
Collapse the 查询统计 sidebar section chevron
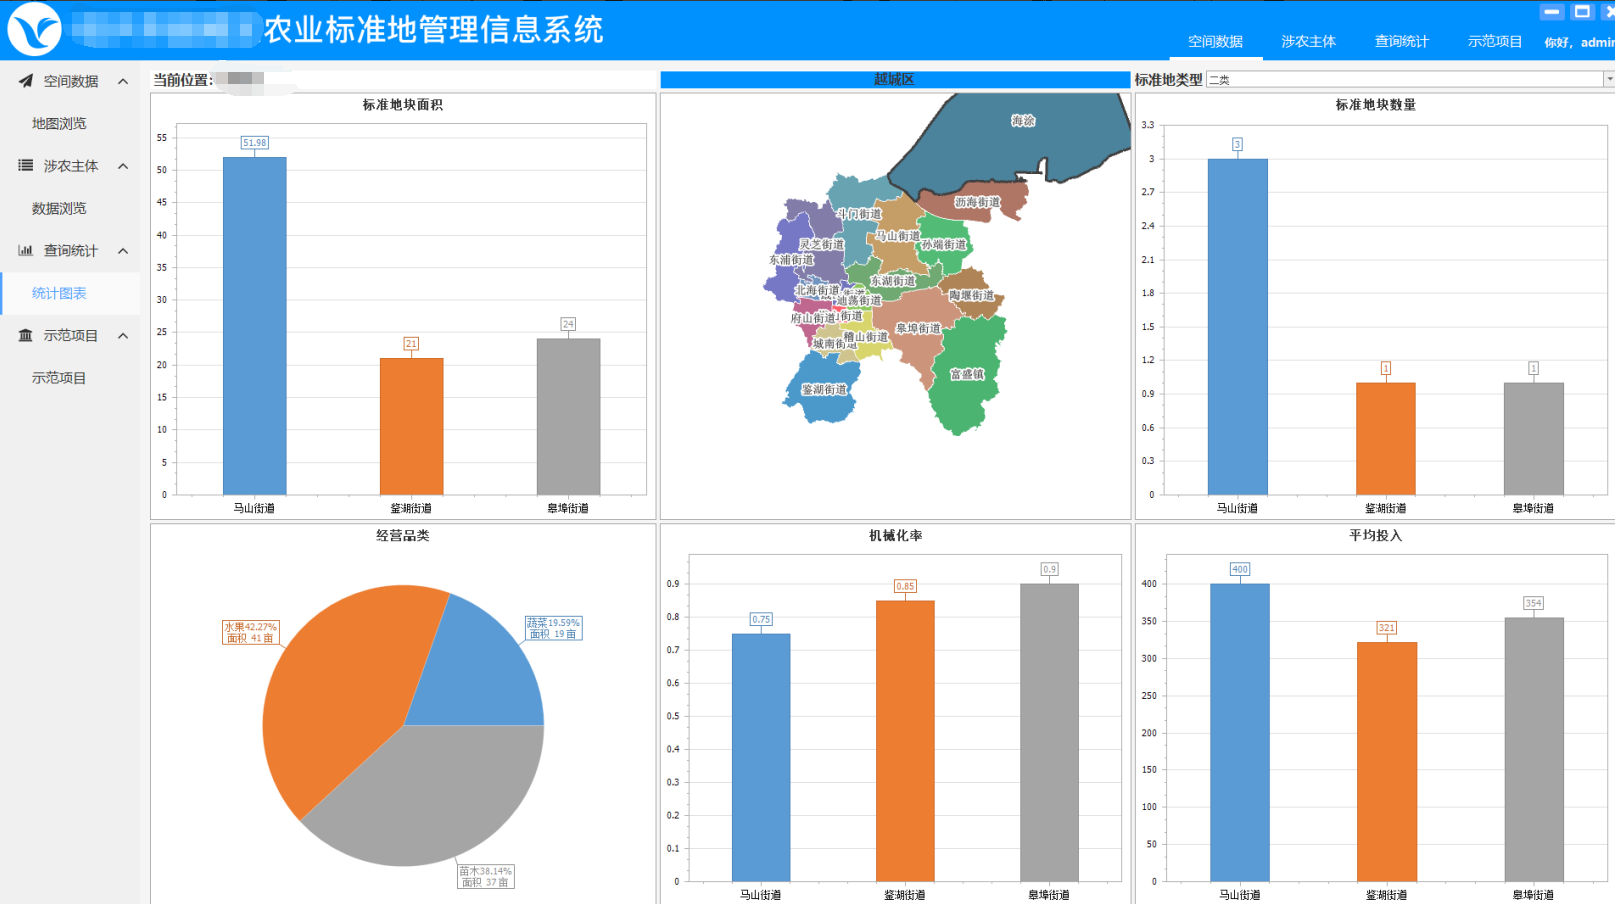[123, 251]
